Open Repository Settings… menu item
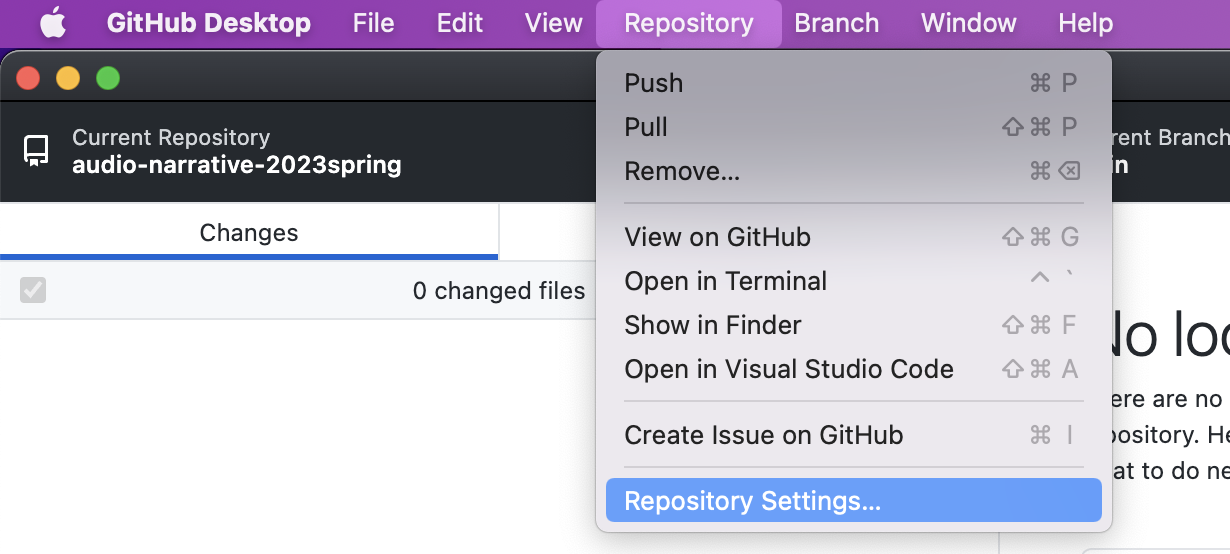Viewport: 1230px width, 554px height. 752,501
